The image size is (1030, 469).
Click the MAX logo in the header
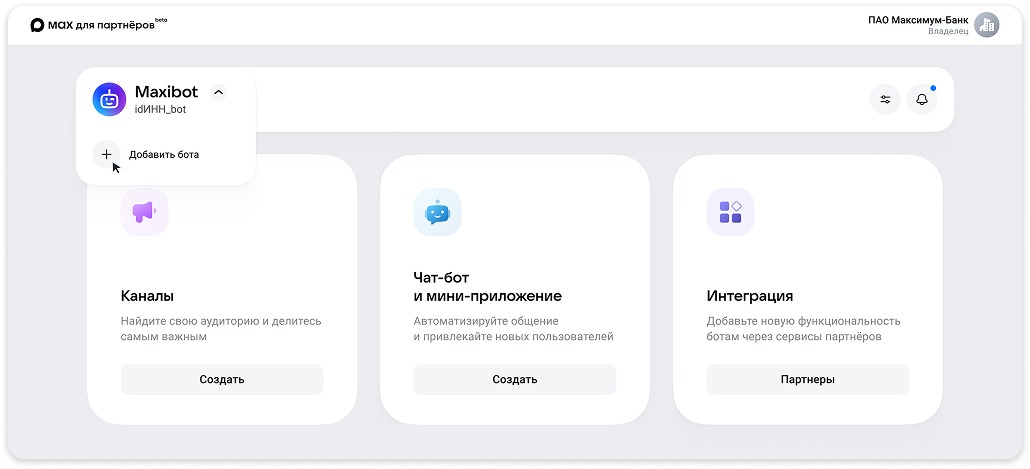point(38,25)
